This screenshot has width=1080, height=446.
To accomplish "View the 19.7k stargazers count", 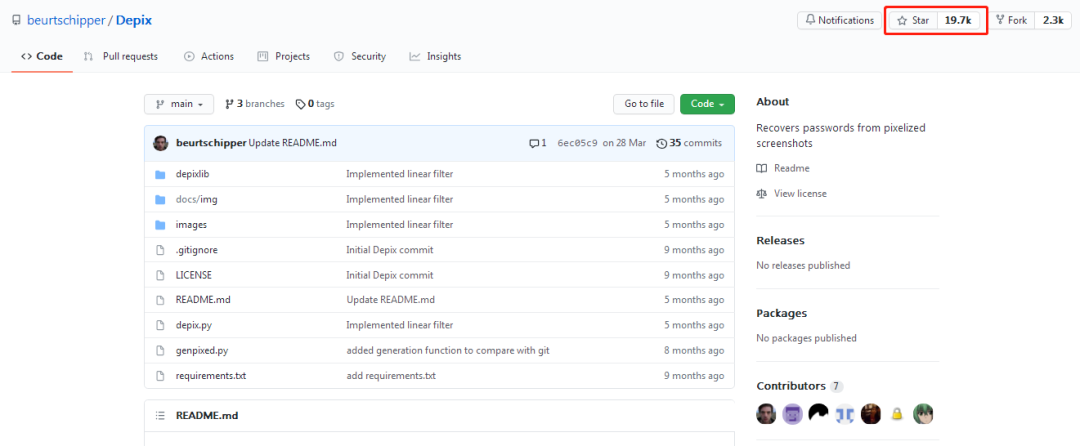I will [x=958, y=21].
